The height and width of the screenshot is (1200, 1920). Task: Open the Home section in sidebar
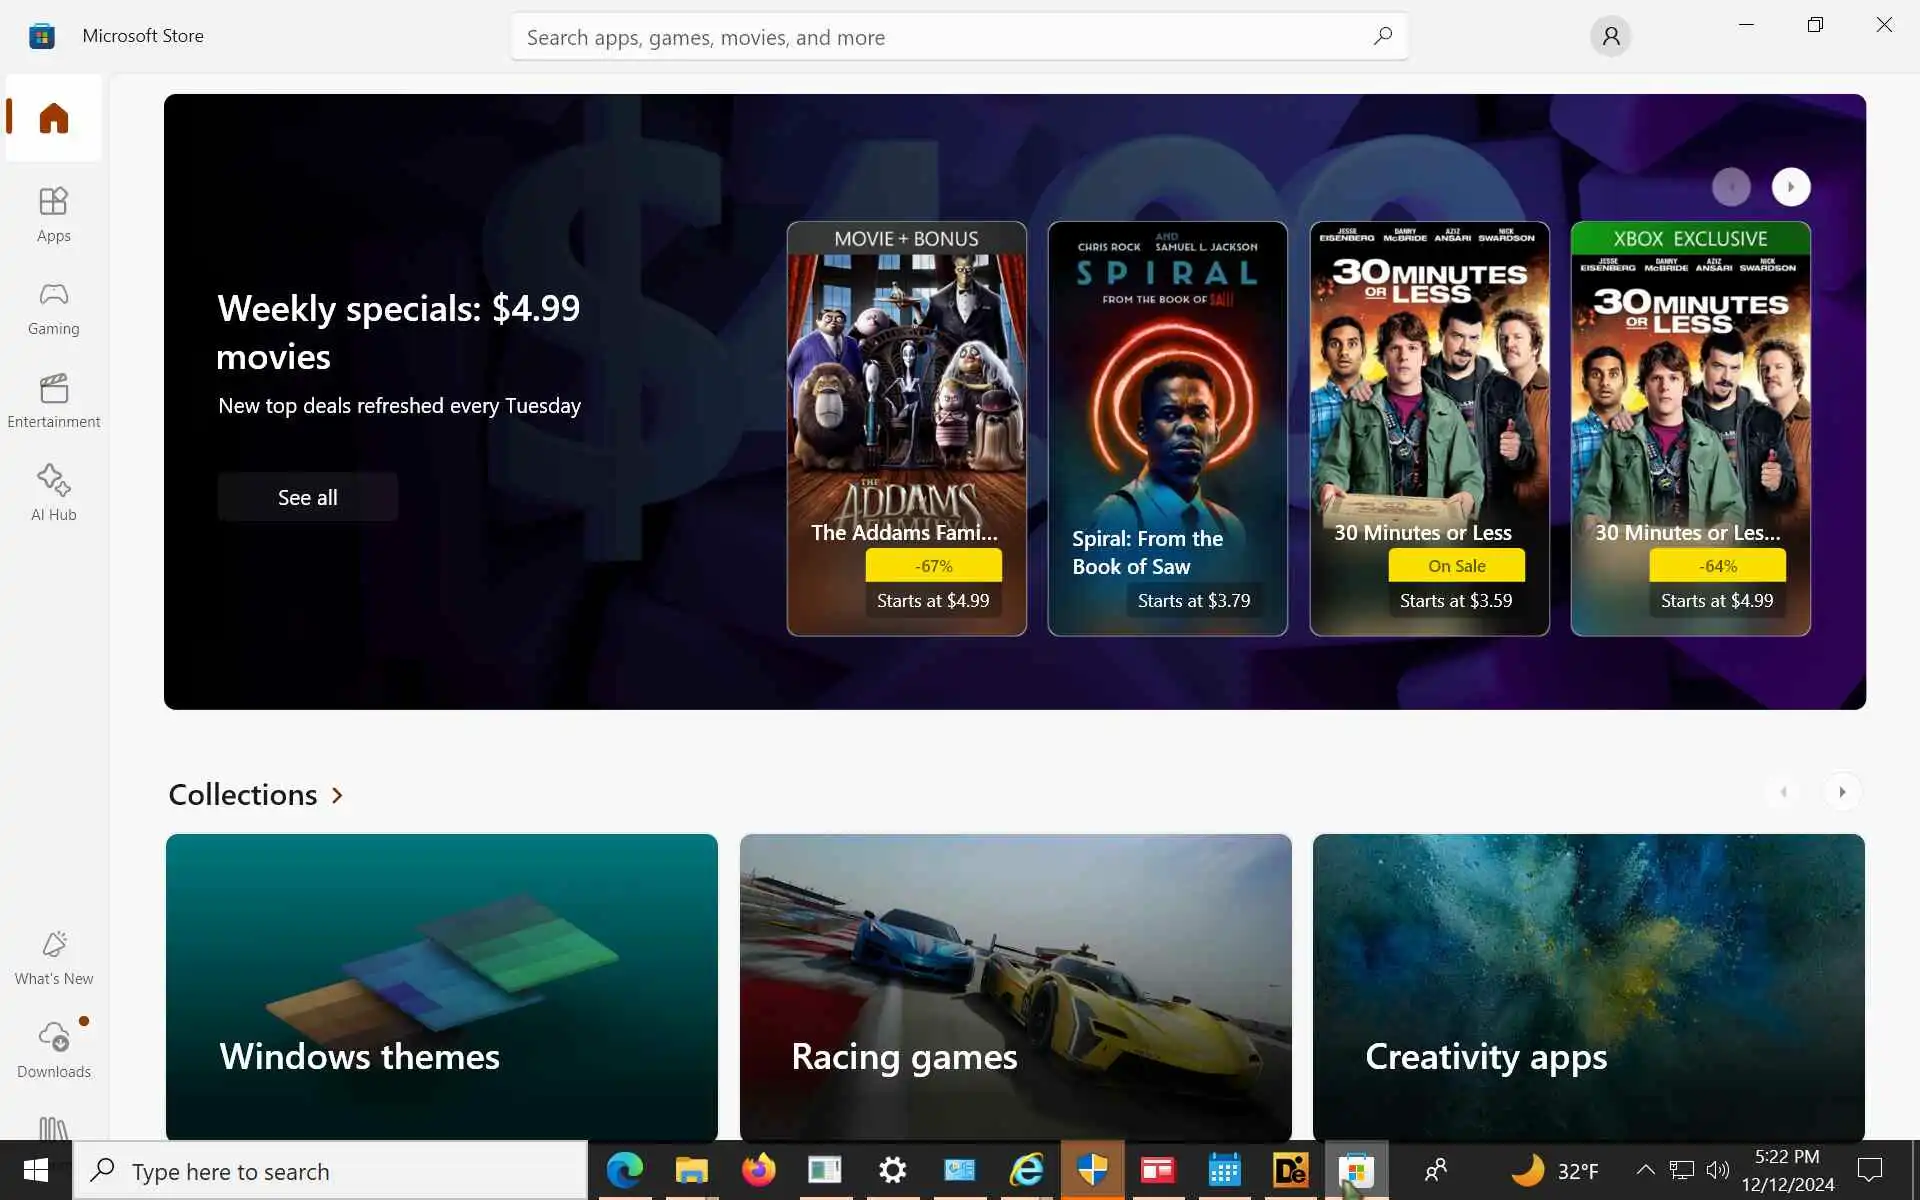[53, 118]
